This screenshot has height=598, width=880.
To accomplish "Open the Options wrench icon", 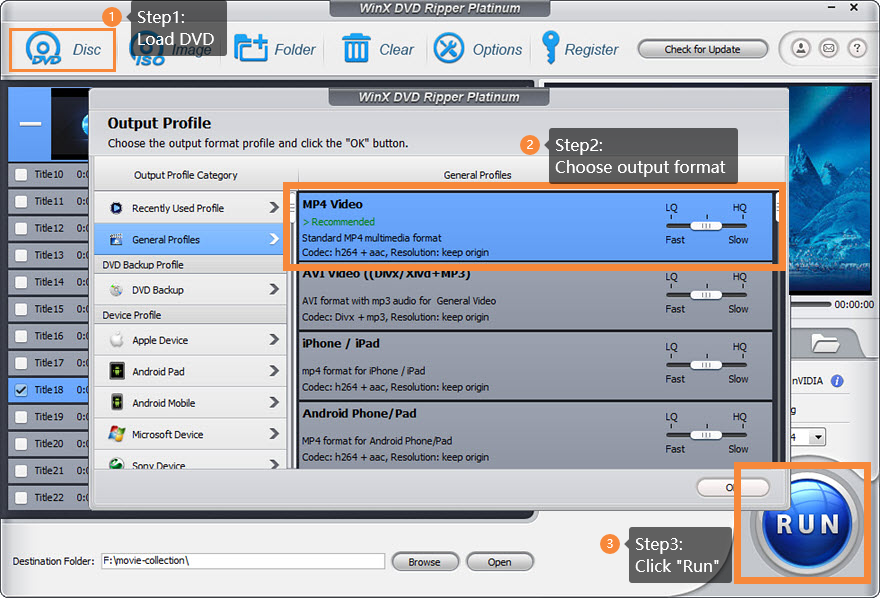I will 449,48.
